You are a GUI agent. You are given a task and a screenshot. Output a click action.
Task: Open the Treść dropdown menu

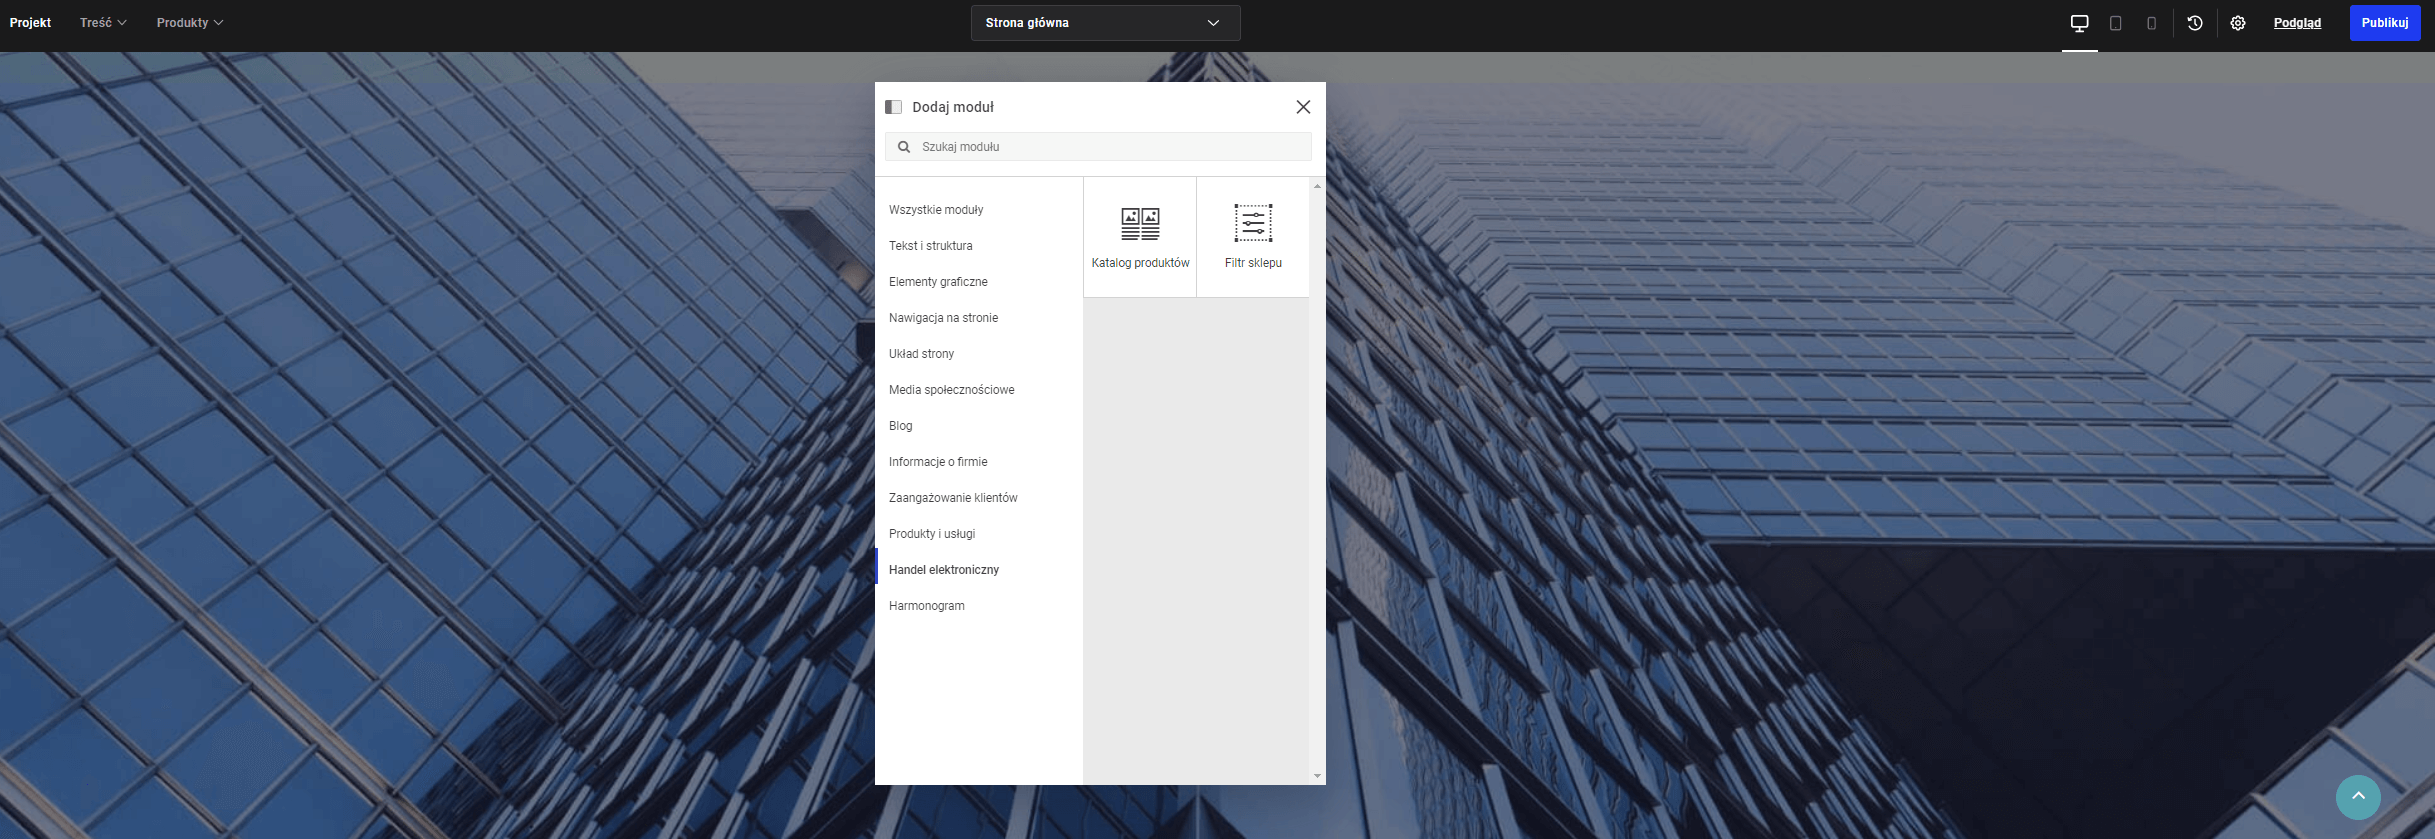tap(103, 22)
